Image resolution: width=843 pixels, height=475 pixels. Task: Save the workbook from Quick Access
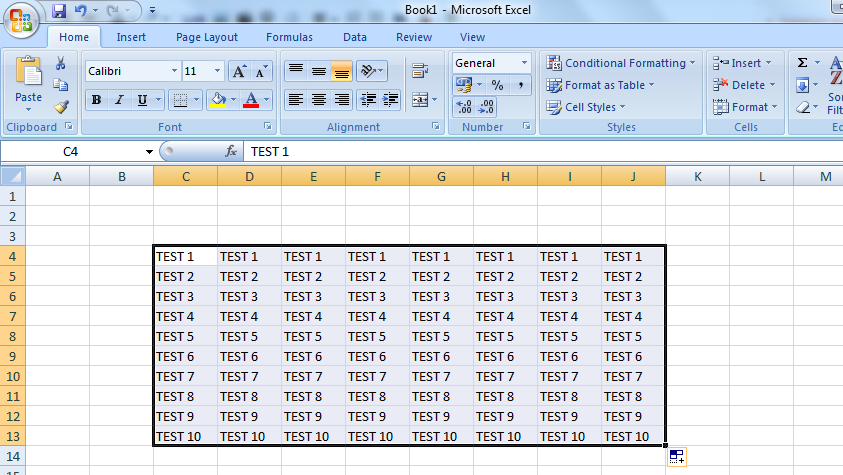pos(59,10)
